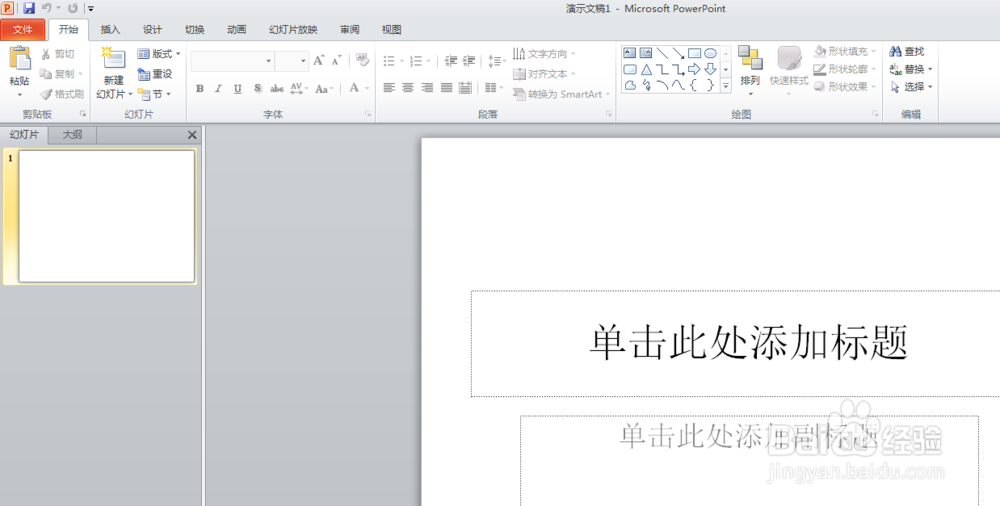The width and height of the screenshot is (1000, 506).
Task: Click the Format Painter (格式刷) brush
Action: point(46,94)
